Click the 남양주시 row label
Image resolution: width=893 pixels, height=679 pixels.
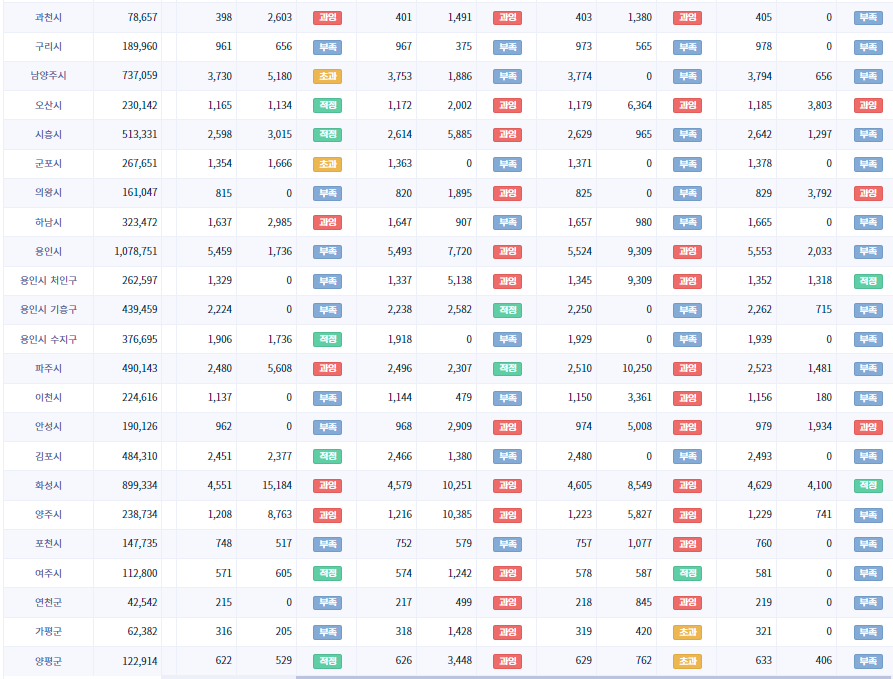[x=48, y=76]
